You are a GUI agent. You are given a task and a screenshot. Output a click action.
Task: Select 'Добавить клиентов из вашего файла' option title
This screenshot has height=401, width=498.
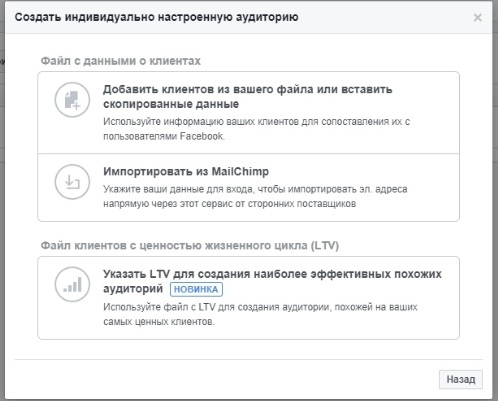tap(247, 97)
